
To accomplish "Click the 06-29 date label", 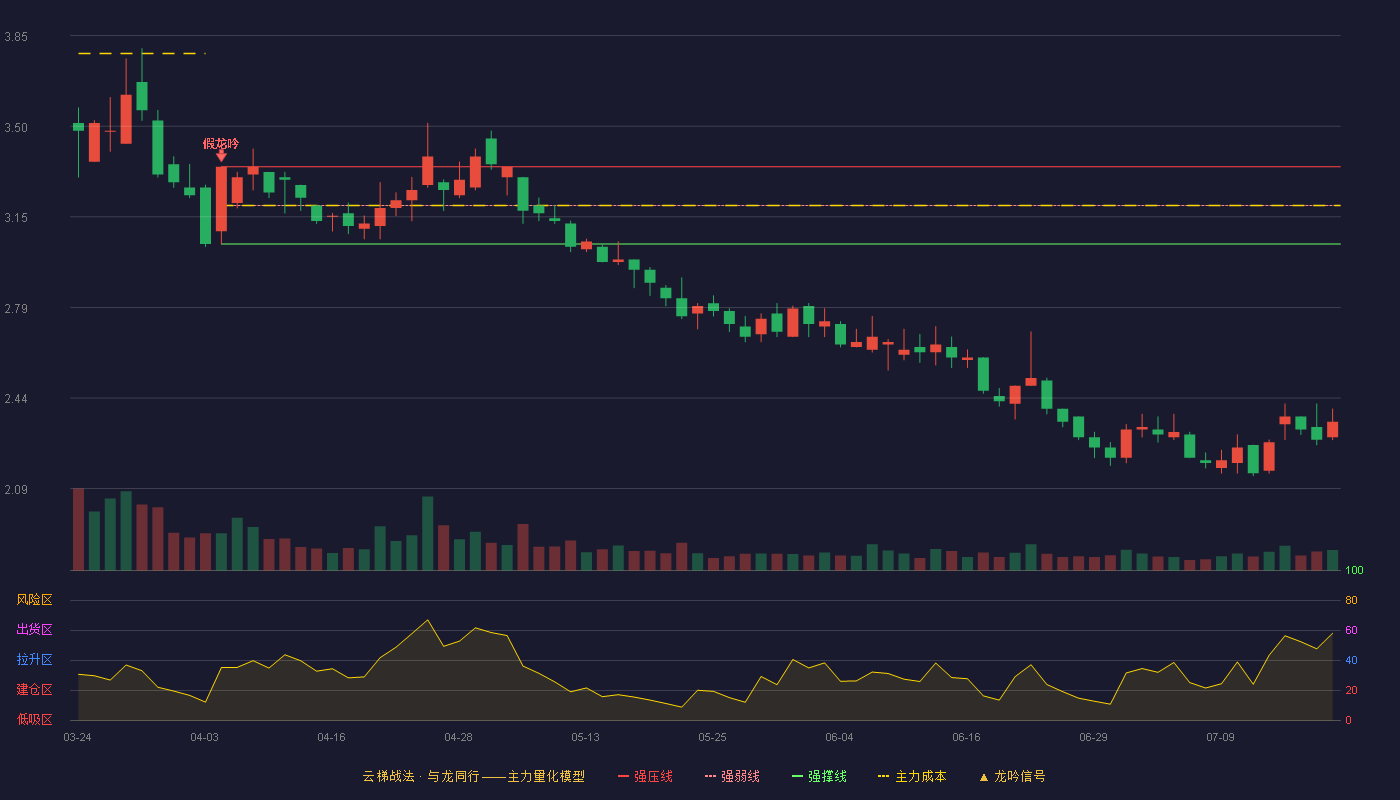I will pyautogui.click(x=1093, y=737).
